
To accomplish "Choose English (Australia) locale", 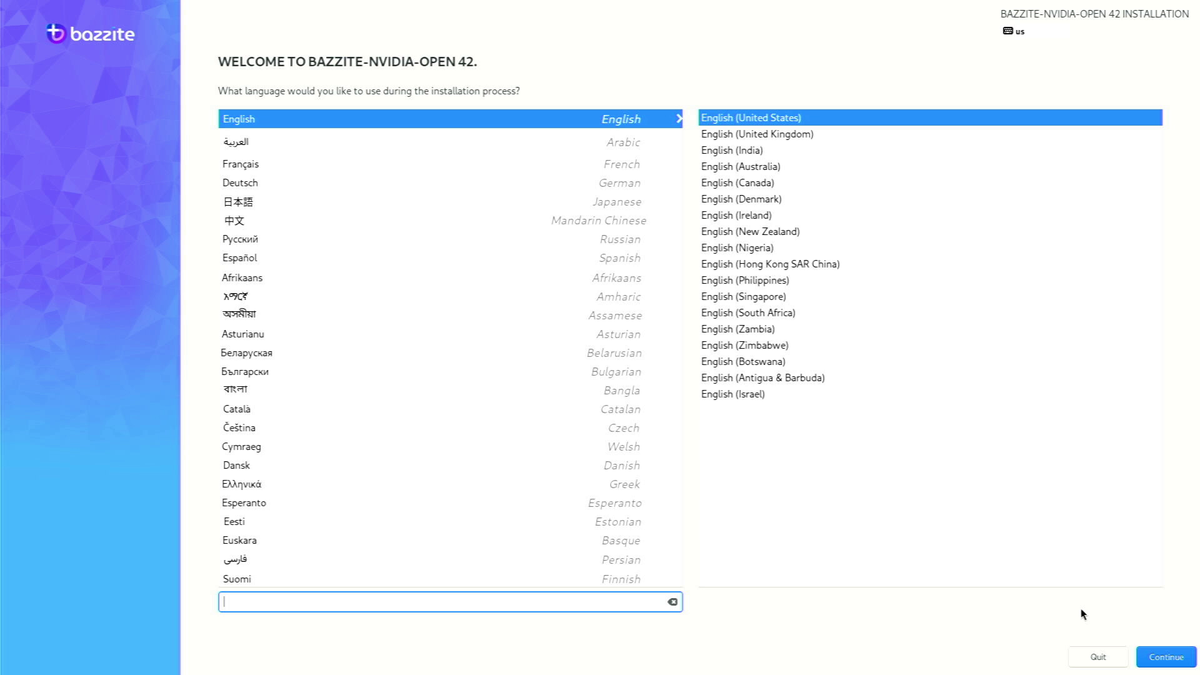I will (x=930, y=167).
